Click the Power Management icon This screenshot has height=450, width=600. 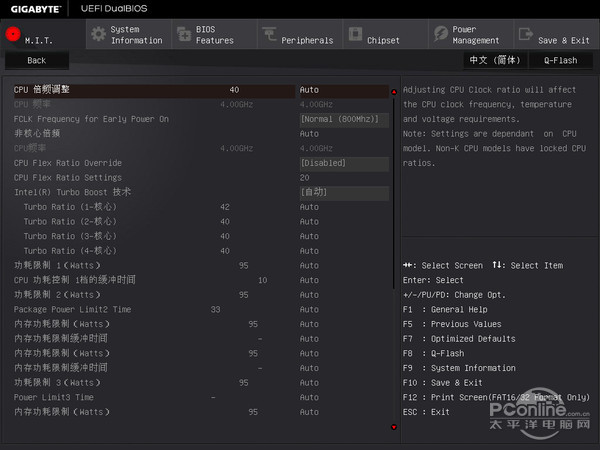441,34
